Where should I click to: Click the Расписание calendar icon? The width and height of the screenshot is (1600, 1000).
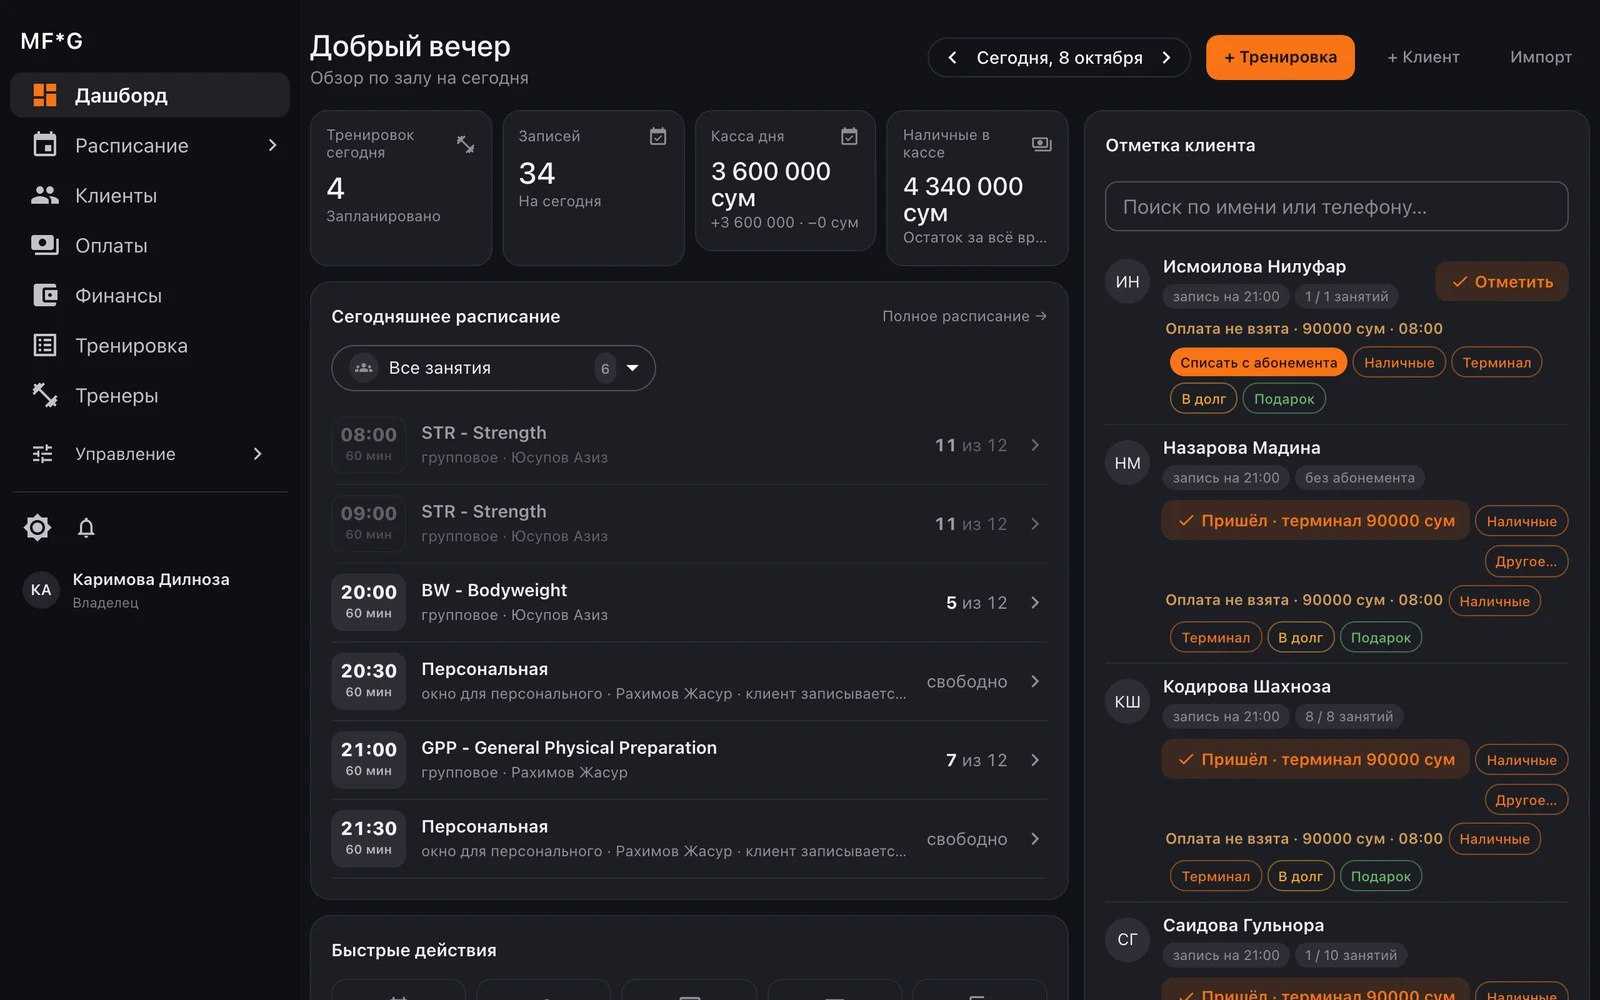45,145
